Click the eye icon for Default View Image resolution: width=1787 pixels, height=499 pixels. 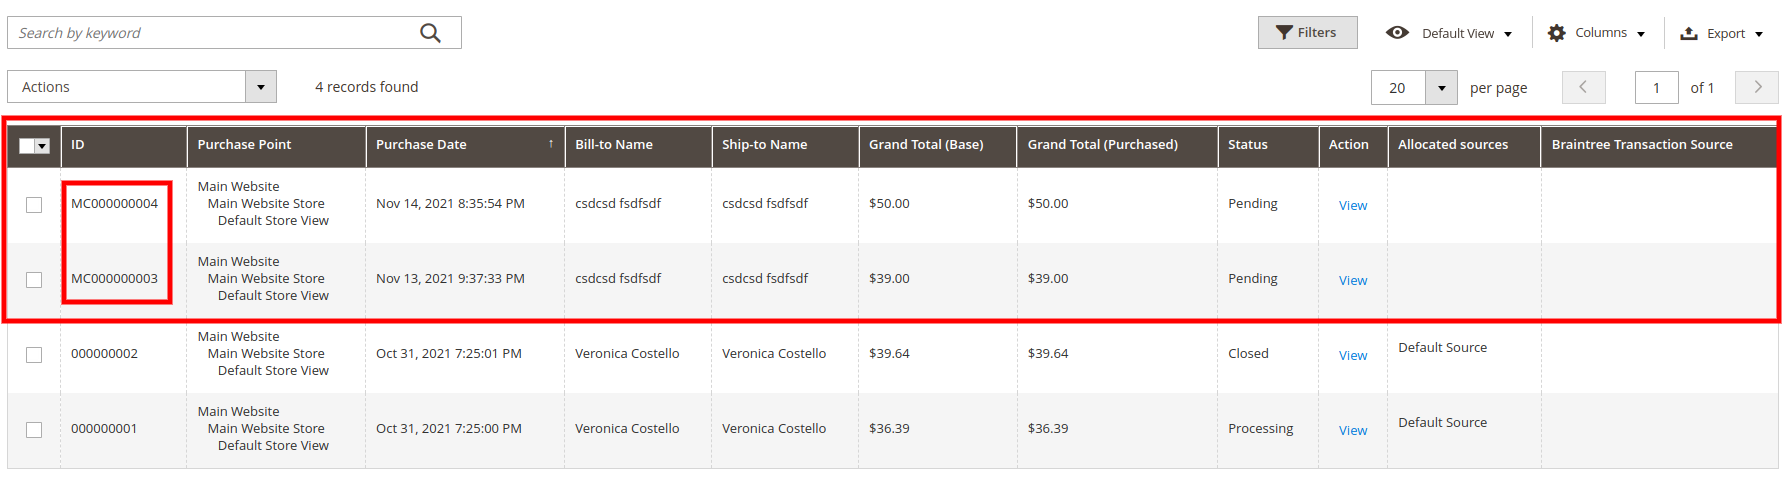coord(1397,33)
